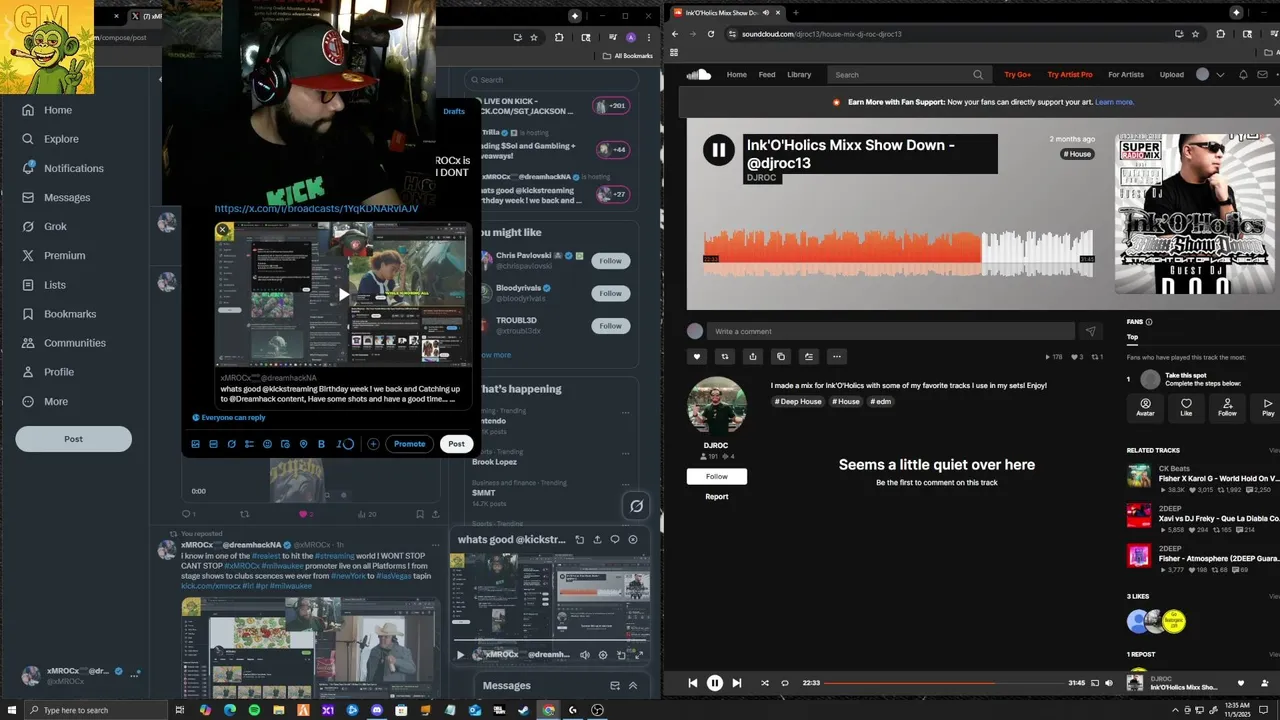Click the SoundCloud cloud logo
1280x720 pixels.
pos(698,74)
